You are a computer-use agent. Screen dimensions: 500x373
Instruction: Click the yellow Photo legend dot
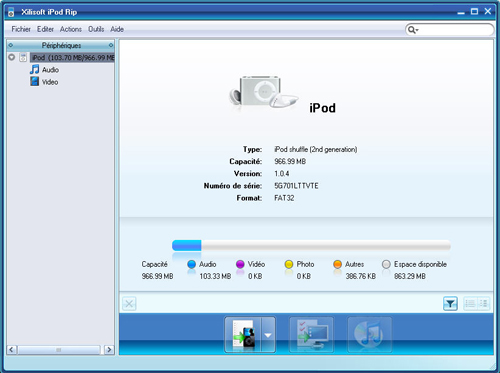pos(289,264)
